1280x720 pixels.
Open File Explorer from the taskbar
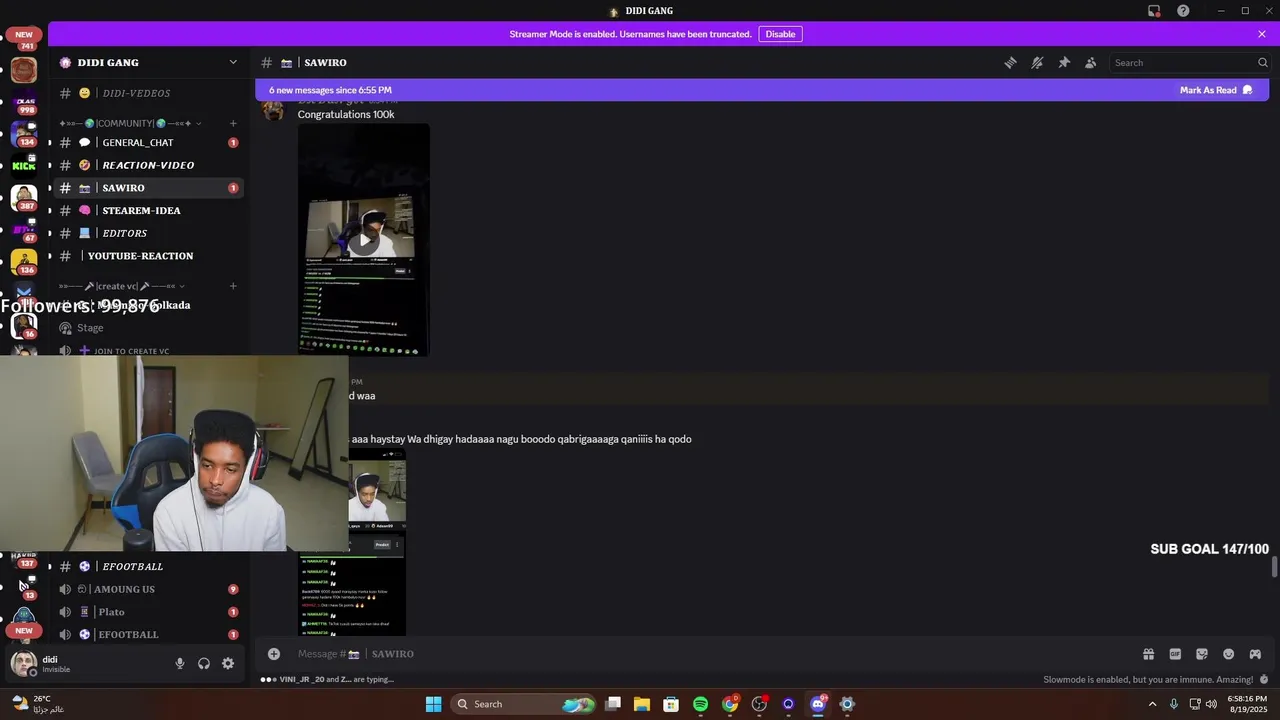point(641,704)
